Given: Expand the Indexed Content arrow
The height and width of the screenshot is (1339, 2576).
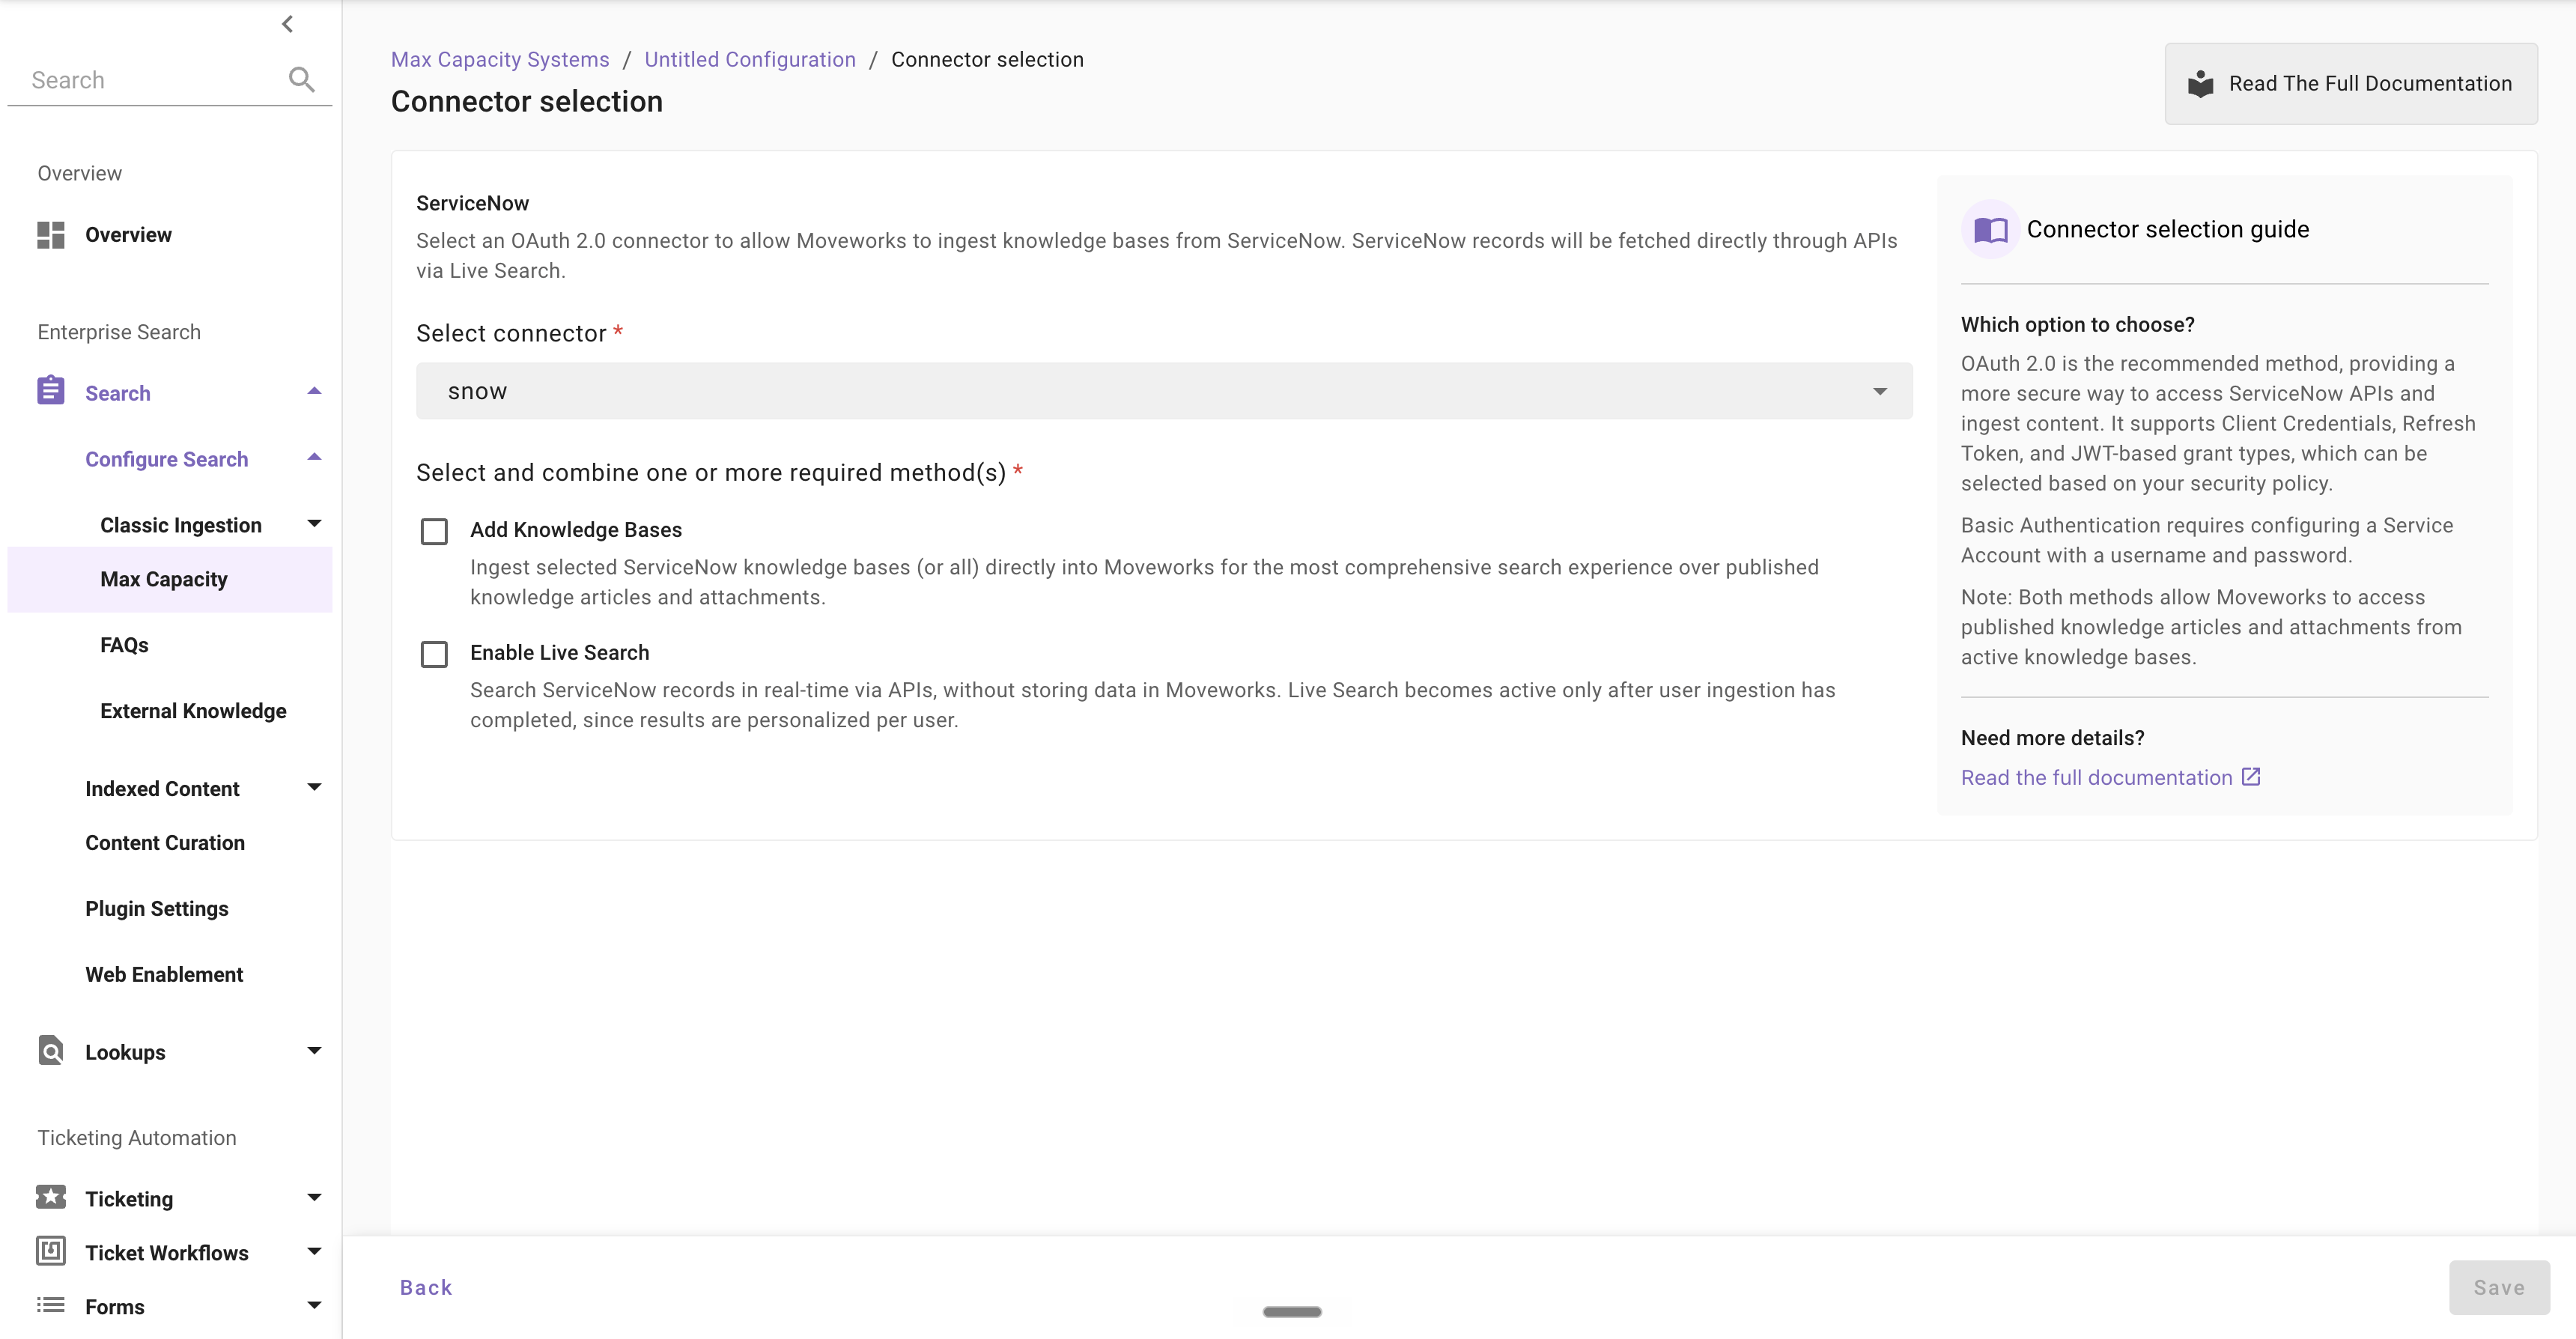Looking at the screenshot, I should pyautogui.click(x=314, y=787).
